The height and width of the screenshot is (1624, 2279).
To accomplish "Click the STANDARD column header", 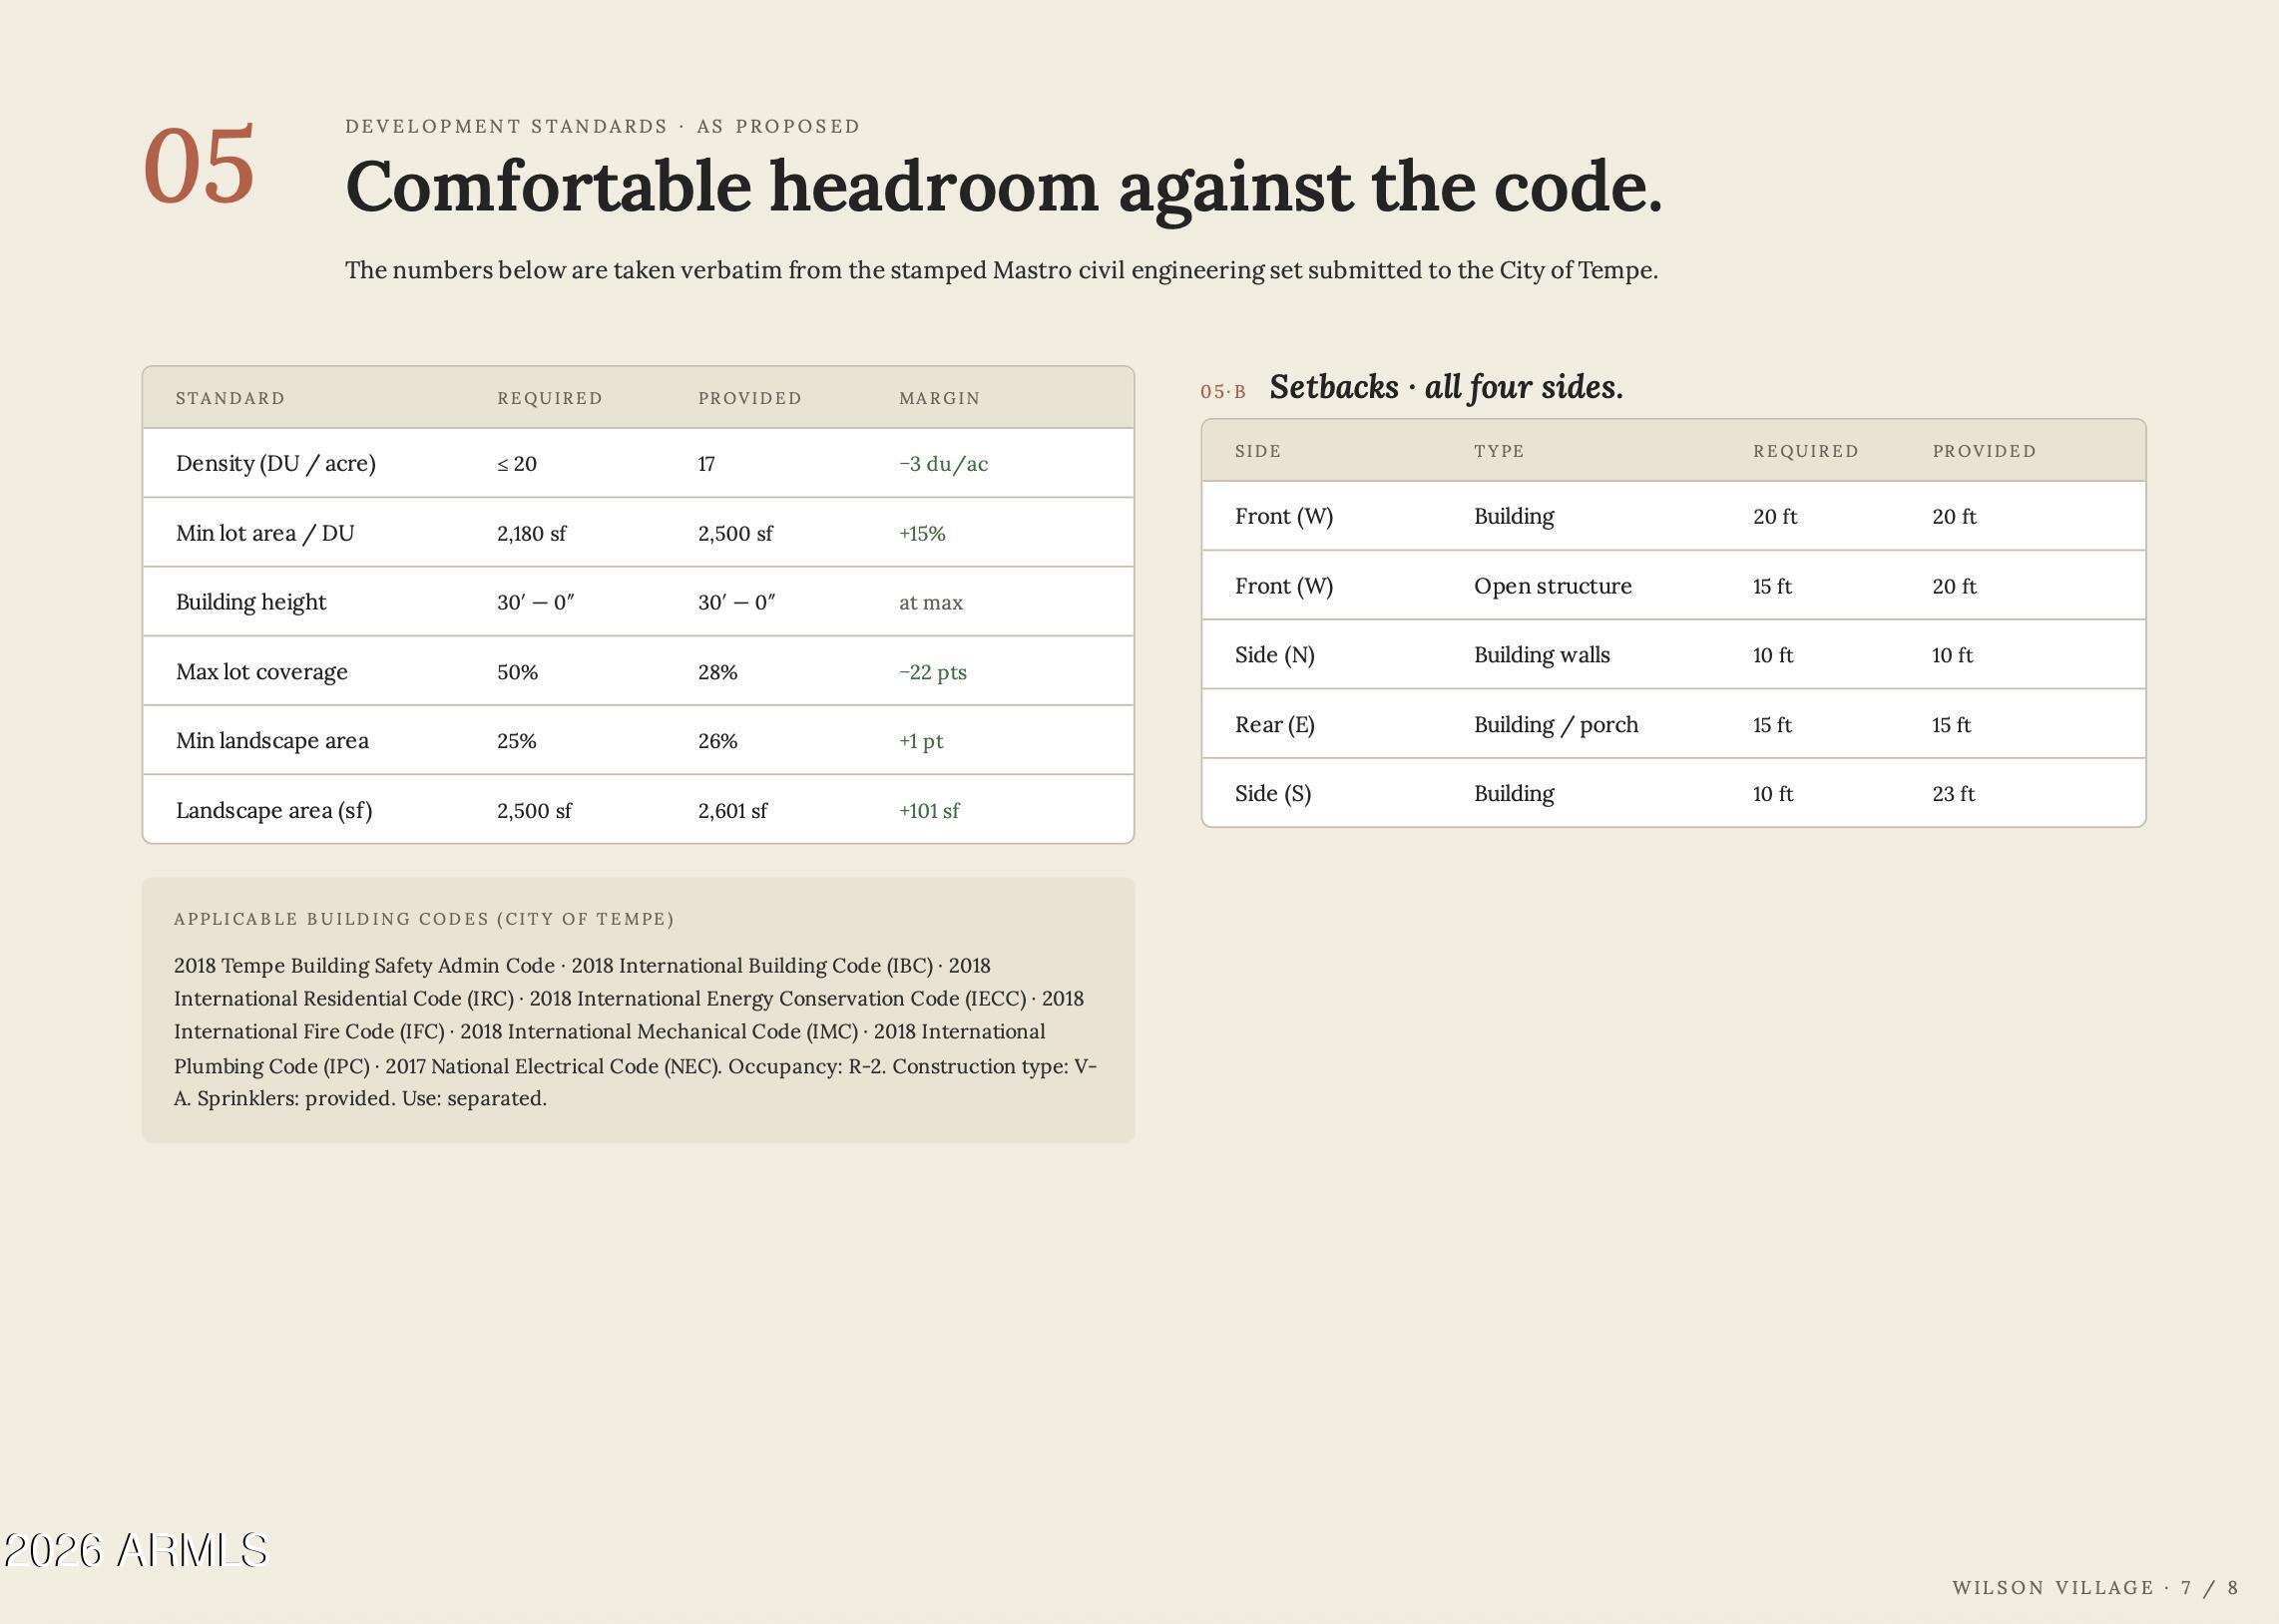I will 230,398.
